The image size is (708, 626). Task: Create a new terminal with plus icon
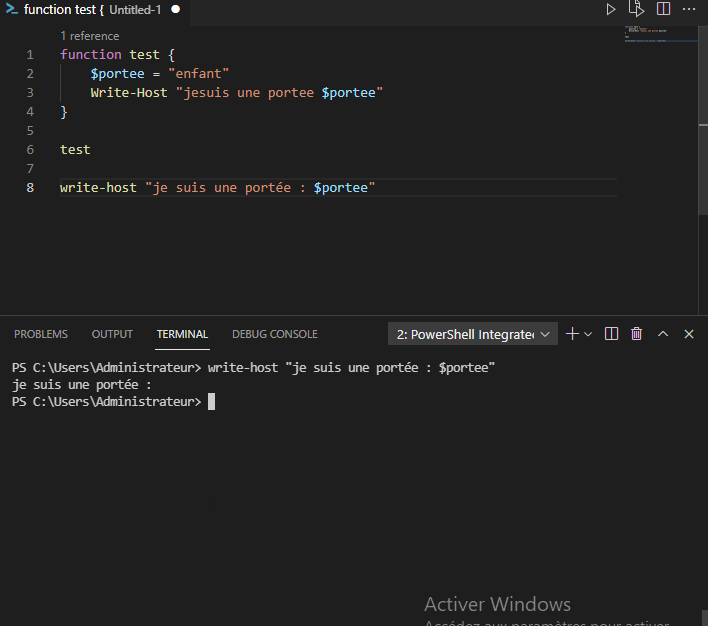pos(572,334)
